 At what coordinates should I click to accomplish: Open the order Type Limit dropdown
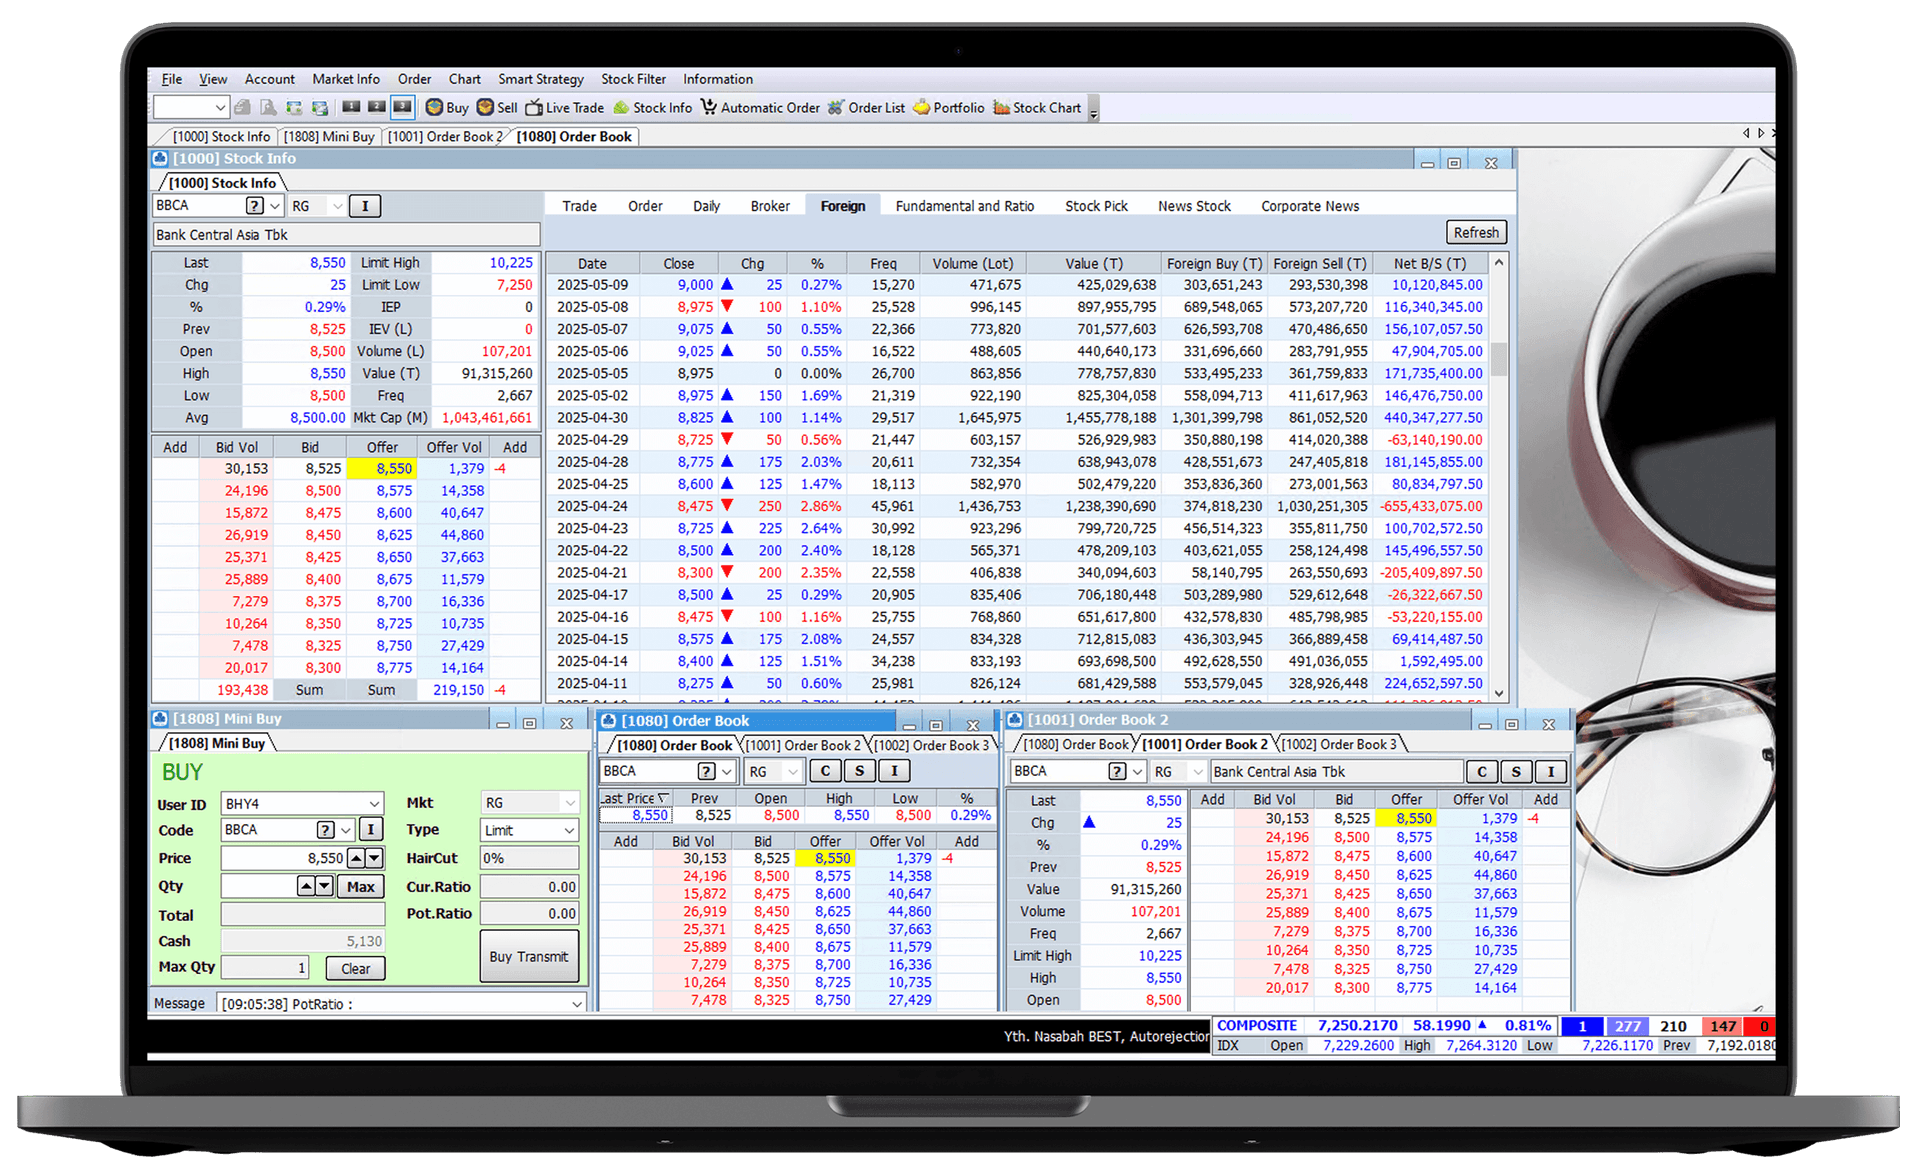coord(569,831)
